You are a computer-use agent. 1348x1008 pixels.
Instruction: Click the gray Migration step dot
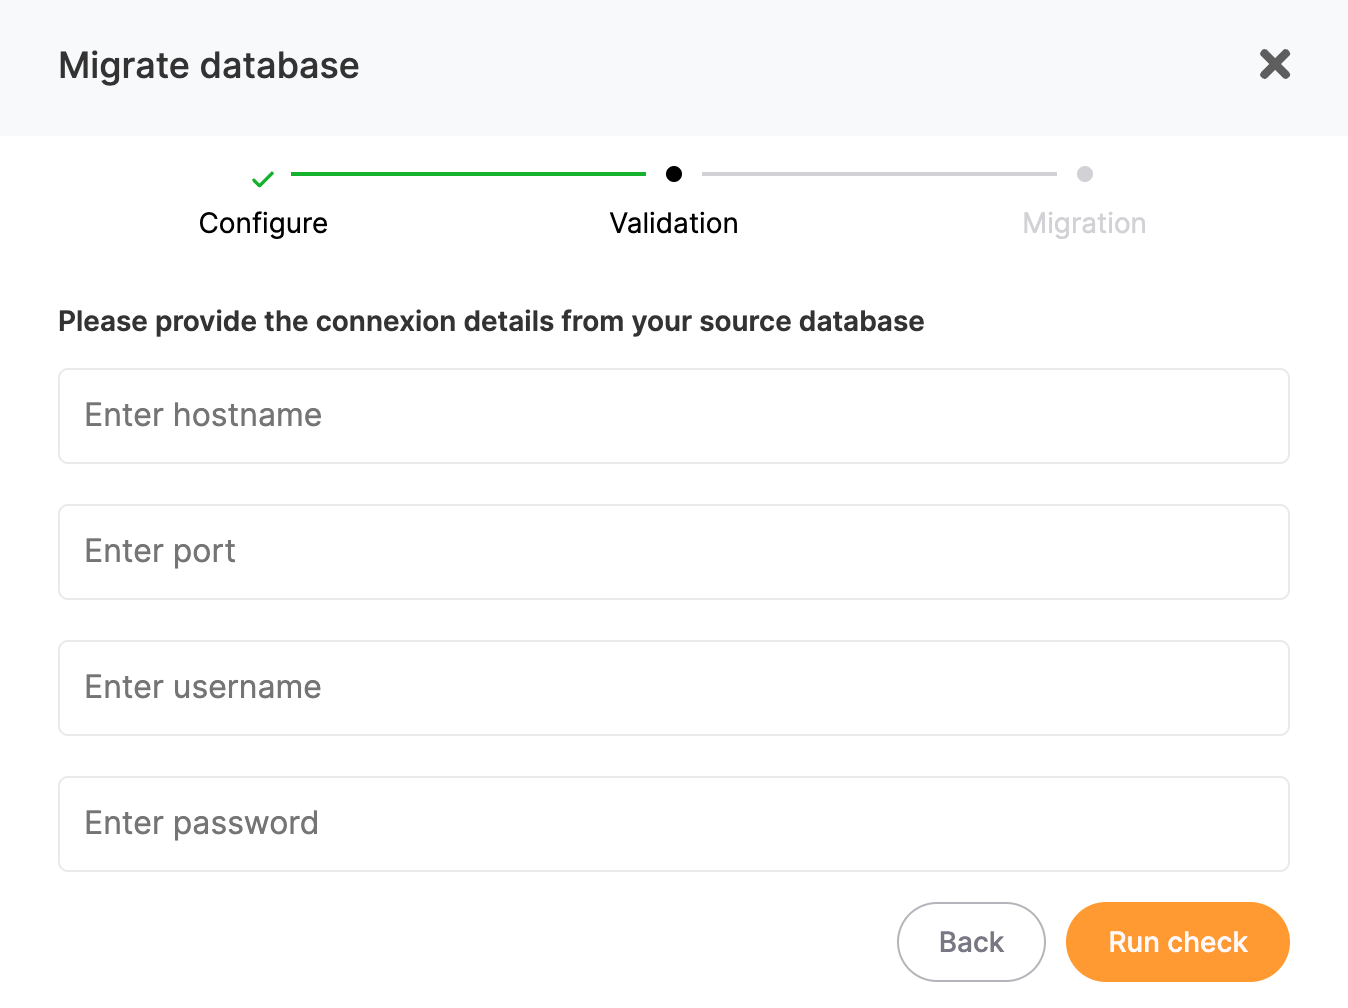pos(1084,174)
